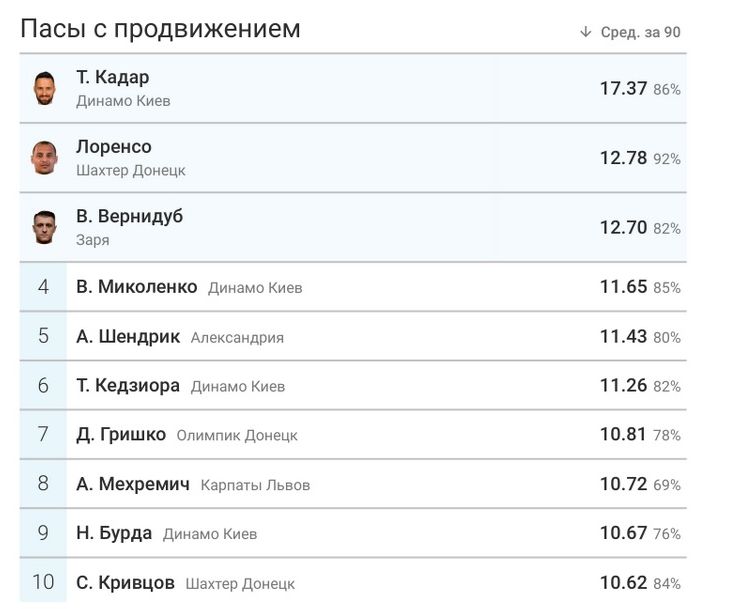The image size is (736, 609).
Task: Open player Т. Кадар's name link
Action: pyautogui.click(x=113, y=78)
